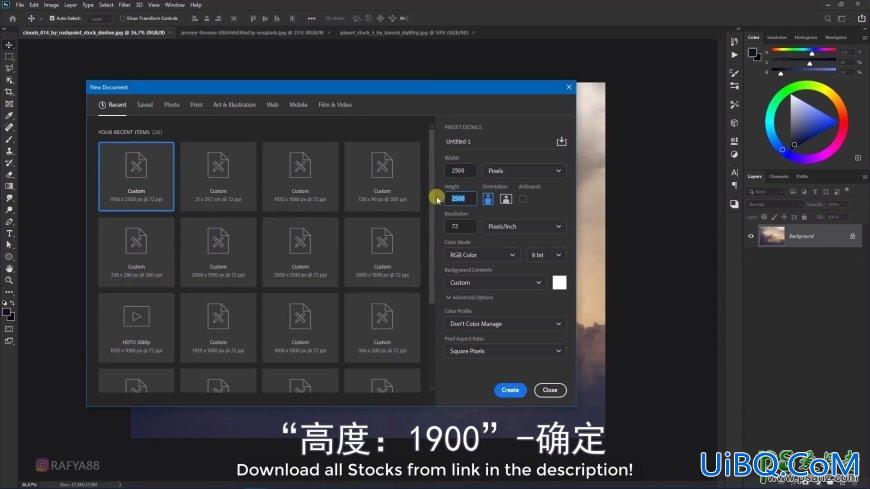Open the Background Contents dropdown
Image resolution: width=870 pixels, height=489 pixels.
[495, 283]
